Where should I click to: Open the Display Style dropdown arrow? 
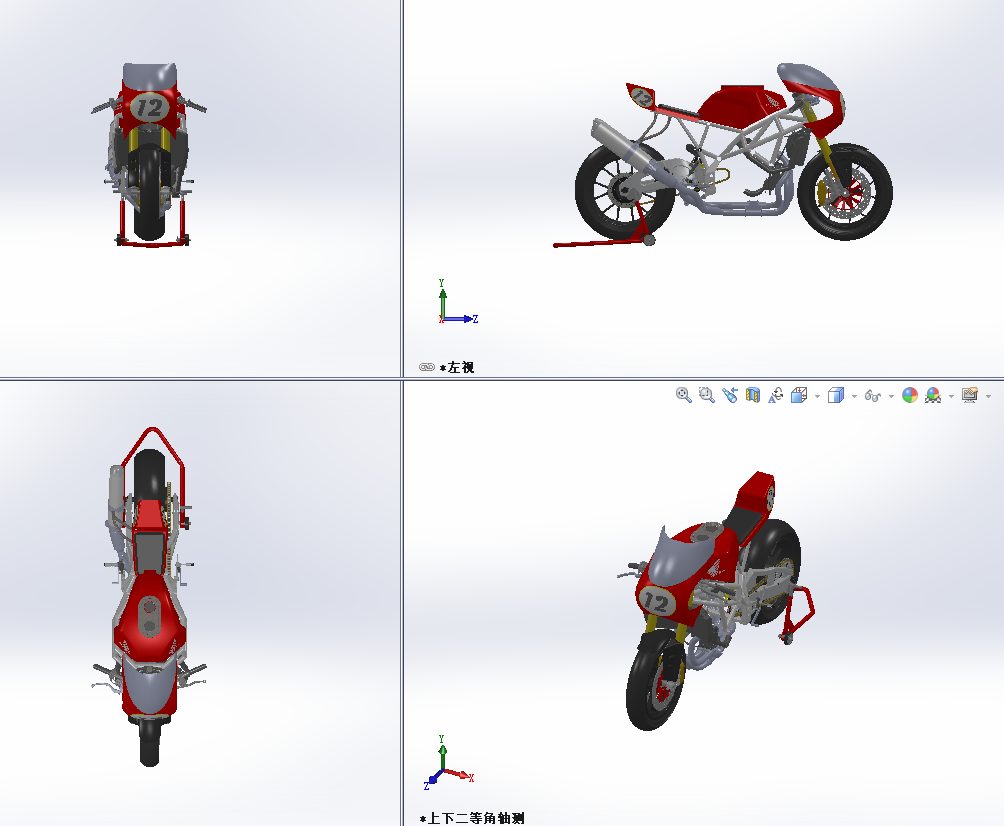pyautogui.click(x=854, y=396)
